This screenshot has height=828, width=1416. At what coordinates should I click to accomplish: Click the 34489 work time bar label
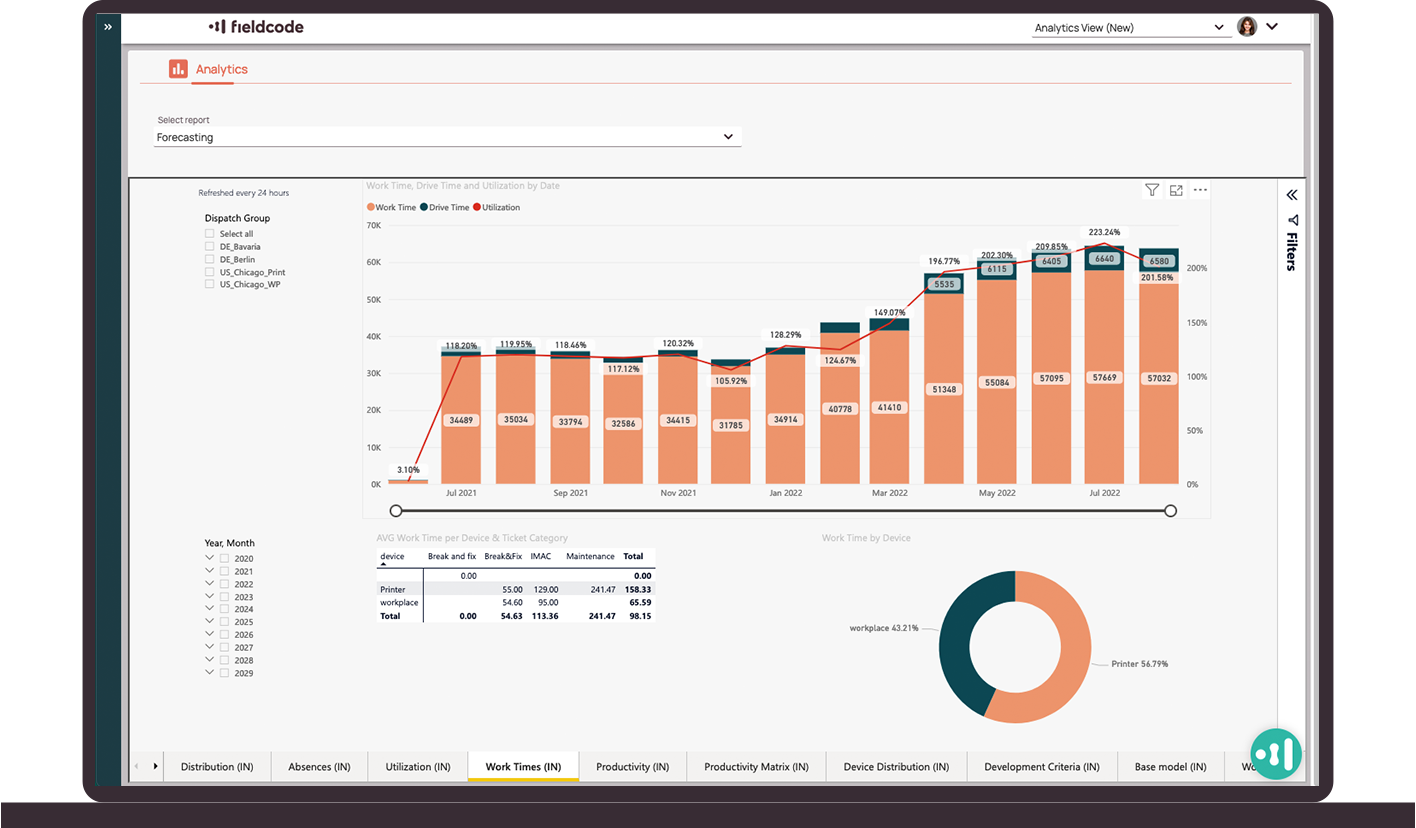coord(461,420)
